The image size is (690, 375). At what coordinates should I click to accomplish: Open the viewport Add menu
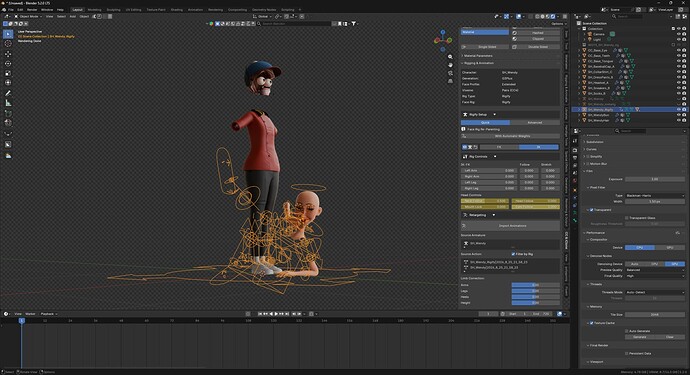click(73, 16)
